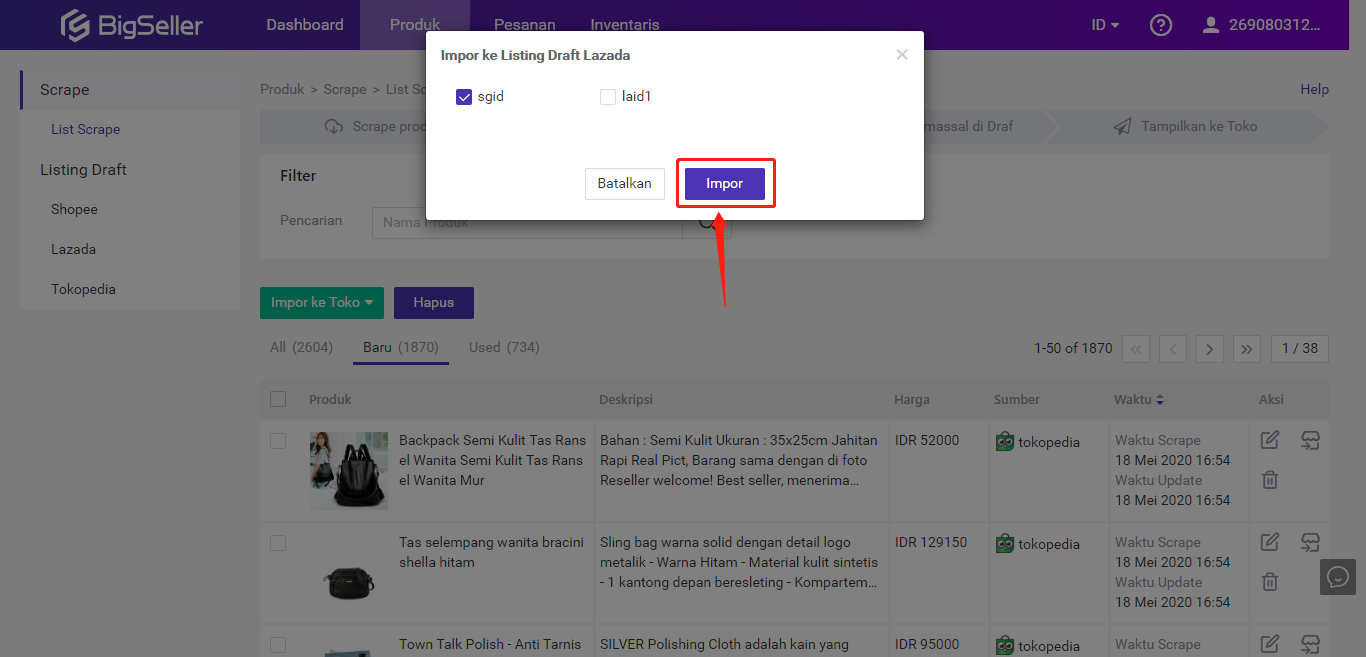Import the Tas selempang row to store
This screenshot has width=1366, height=657.
1310,542
